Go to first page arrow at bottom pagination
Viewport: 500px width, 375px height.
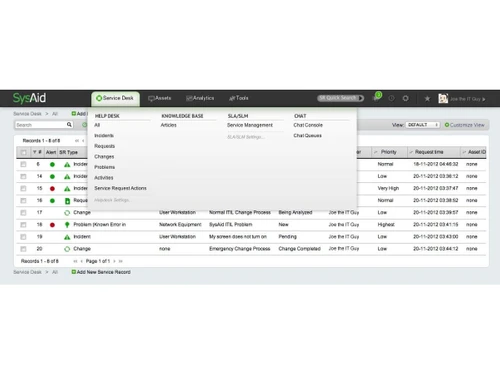pyautogui.click(x=75, y=261)
